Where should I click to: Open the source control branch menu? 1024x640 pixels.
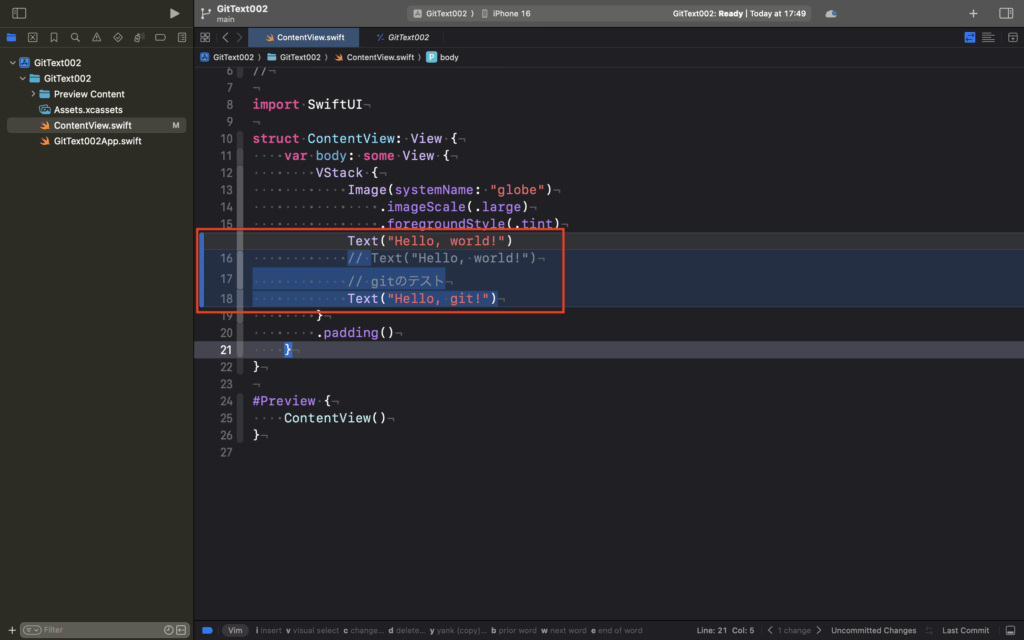[206, 13]
